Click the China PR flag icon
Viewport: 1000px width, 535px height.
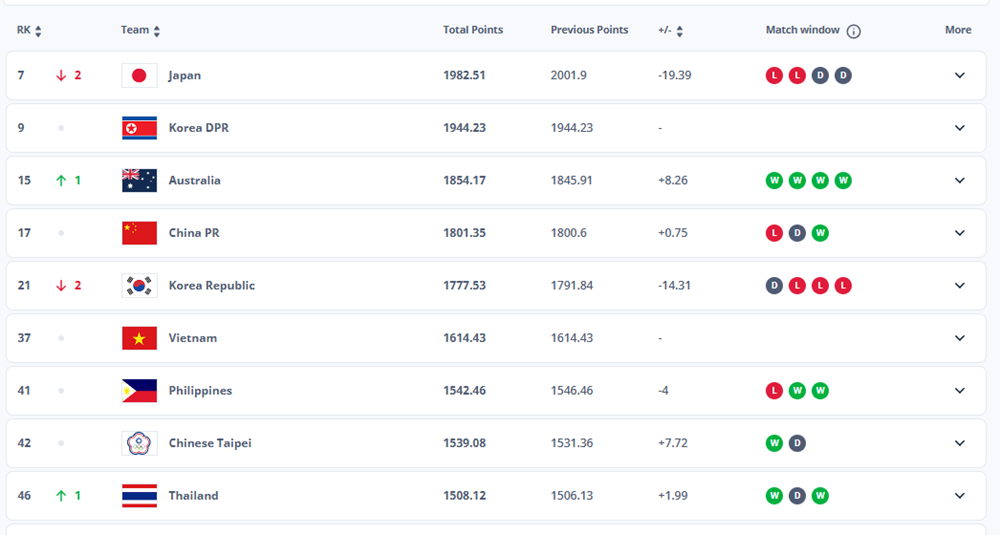[x=139, y=233]
